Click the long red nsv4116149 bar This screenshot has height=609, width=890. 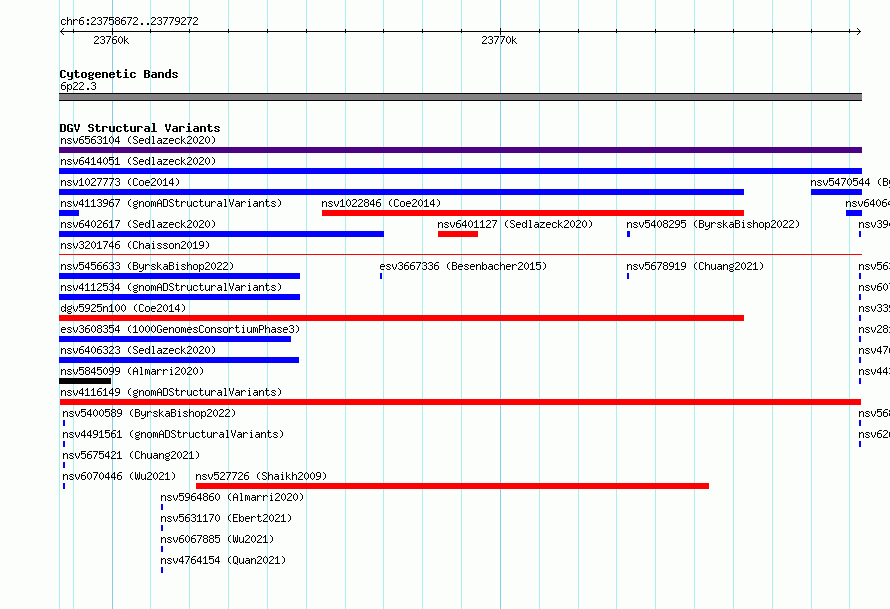460,402
